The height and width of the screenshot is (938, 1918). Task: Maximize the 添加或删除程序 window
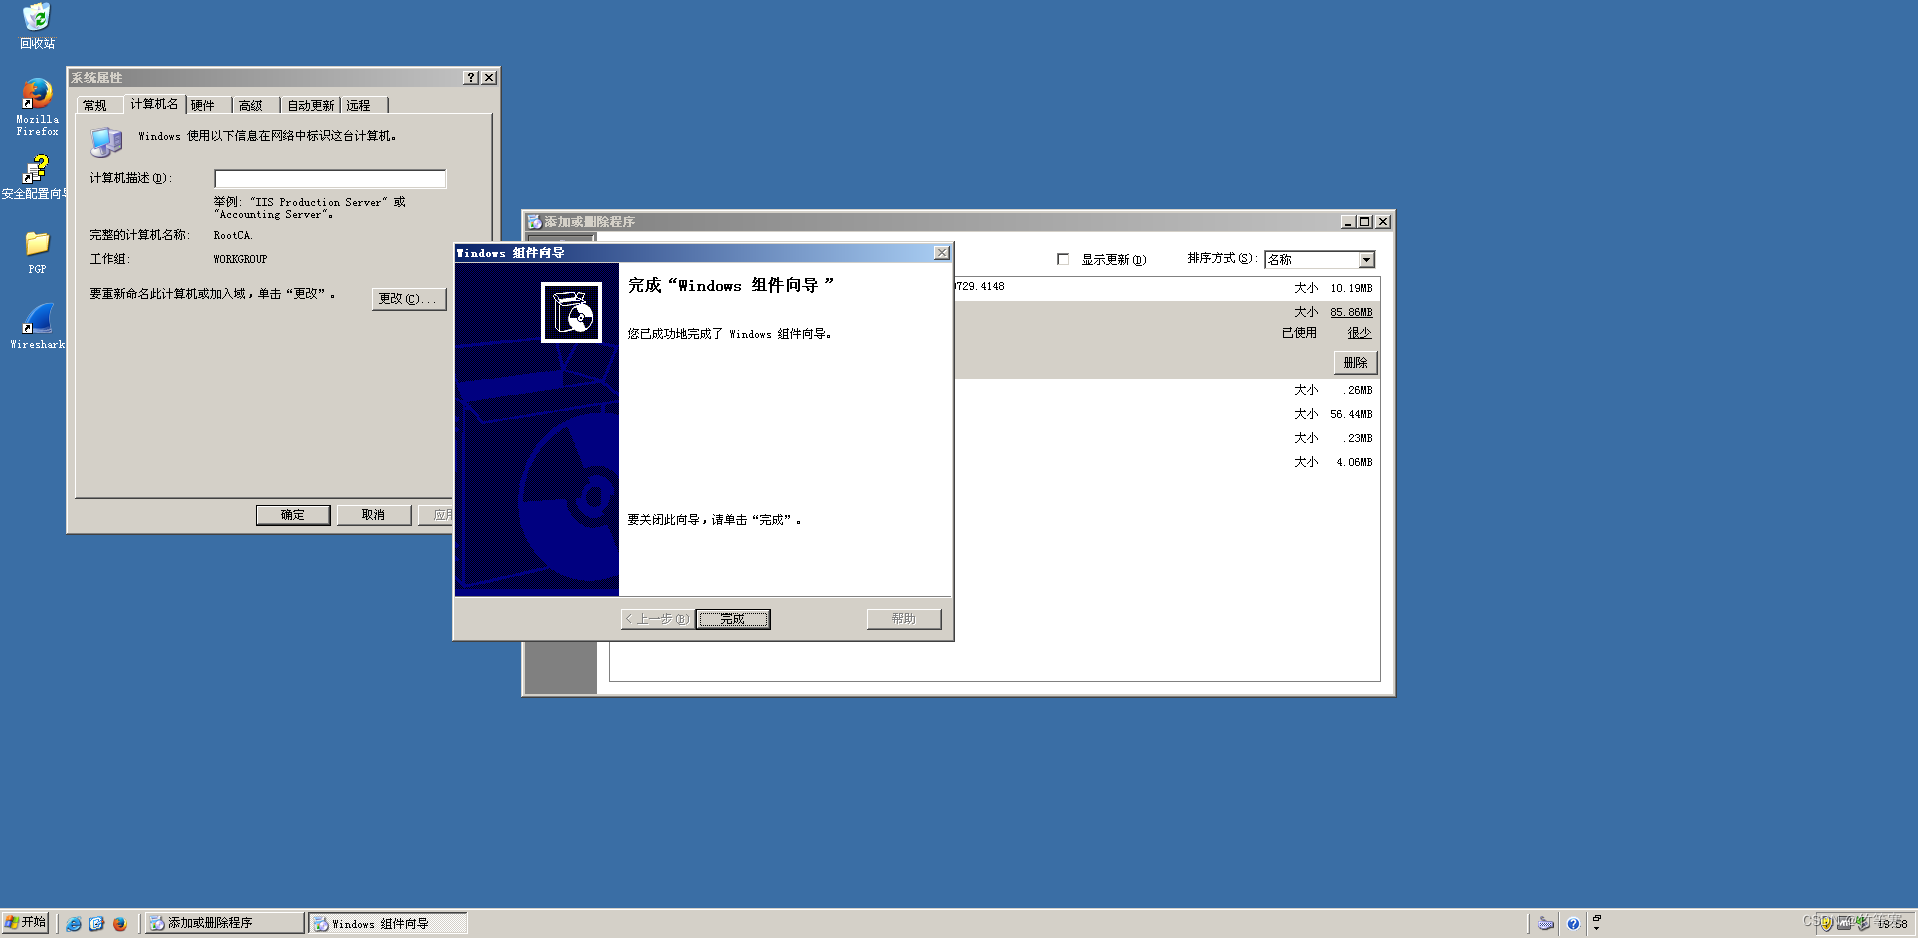click(x=1364, y=222)
